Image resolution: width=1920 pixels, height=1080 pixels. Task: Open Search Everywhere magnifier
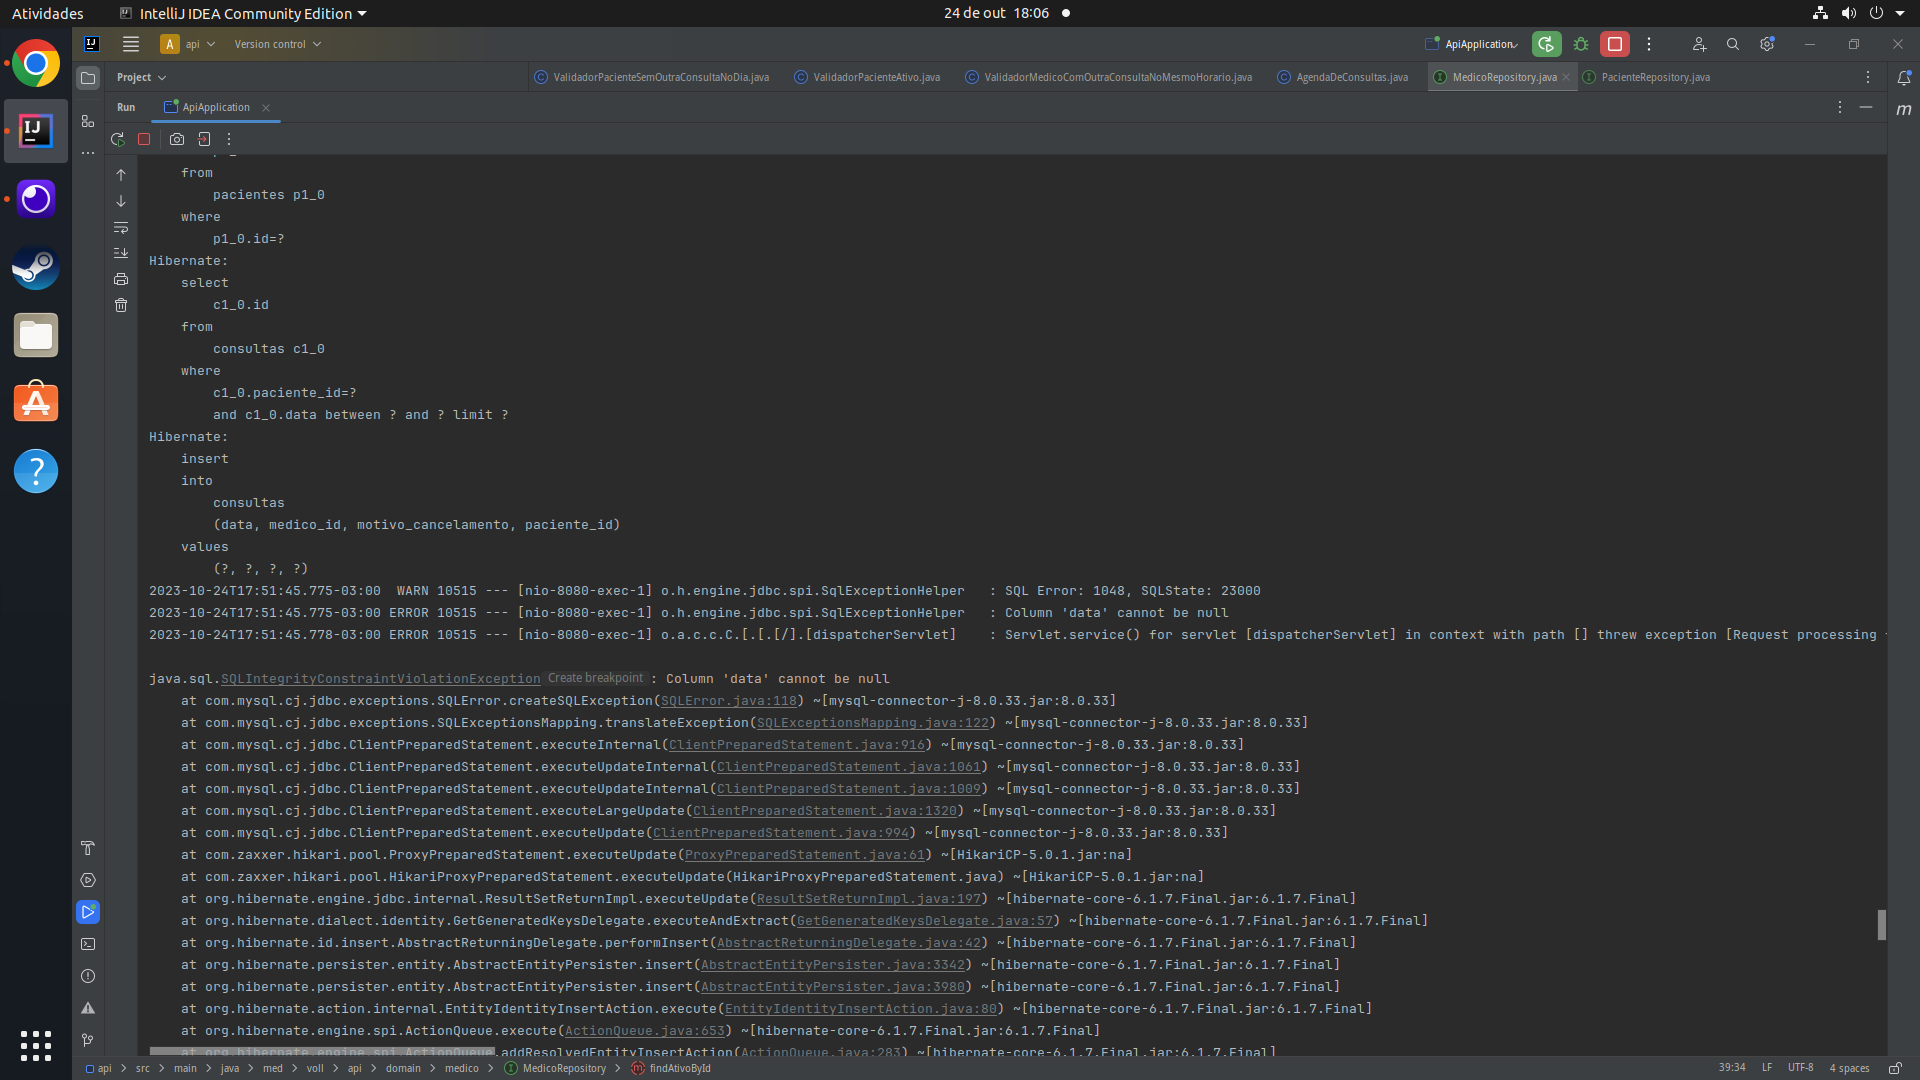tap(1733, 44)
